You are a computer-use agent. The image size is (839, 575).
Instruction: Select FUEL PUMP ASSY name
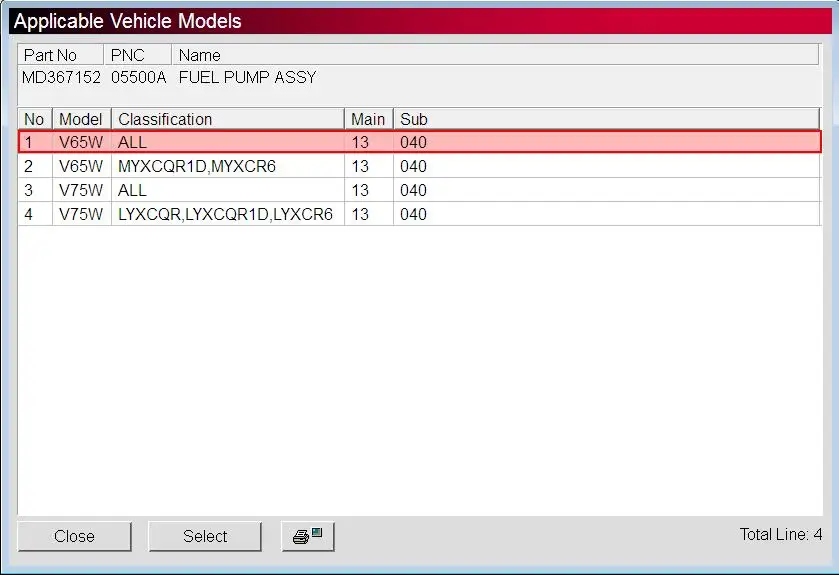pos(247,78)
